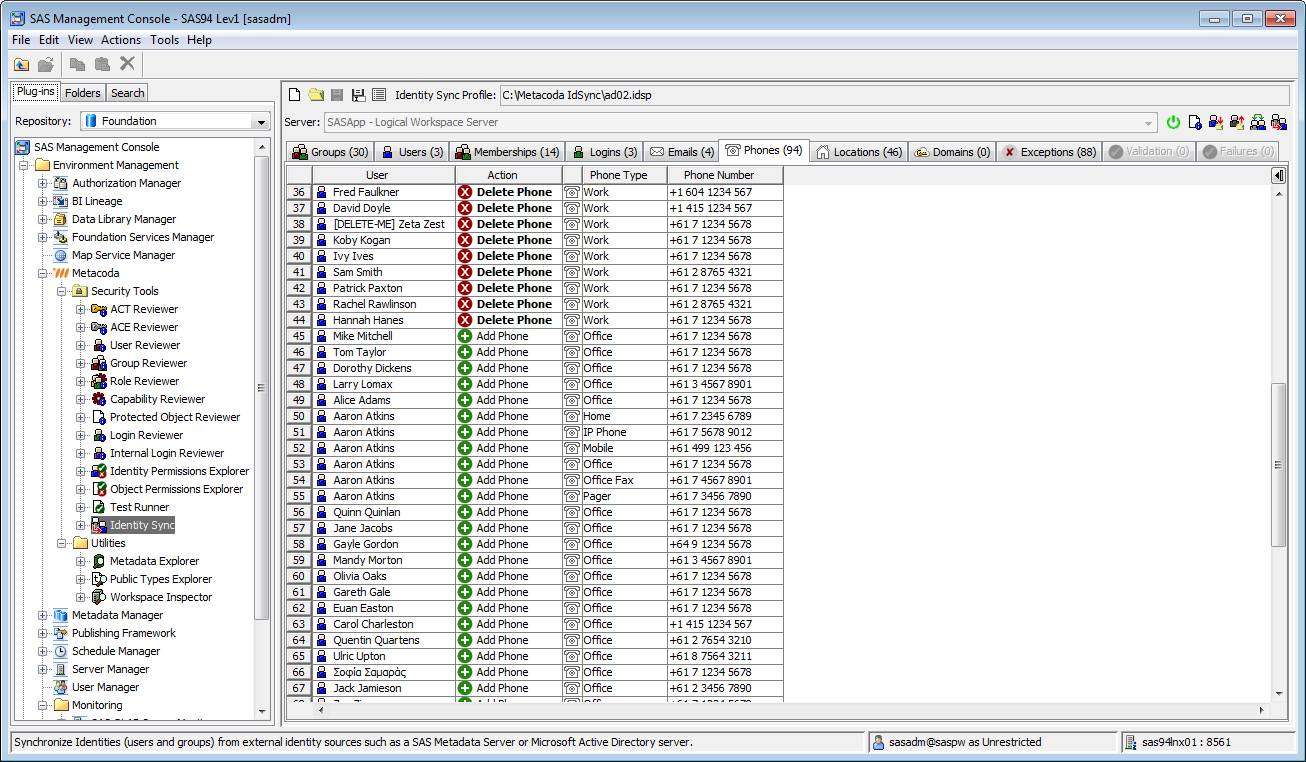Click the Map Service Manager globe icon
Viewport: 1306px width, 762px height.
tap(61, 255)
